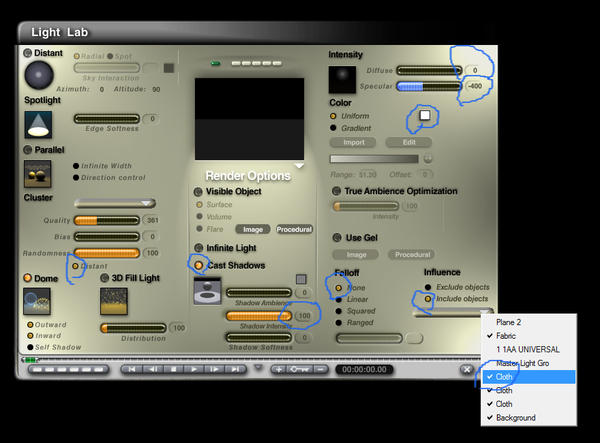Pick the 3D Fill Light thumbnail icon
This screenshot has height=443, width=600.
tap(114, 301)
